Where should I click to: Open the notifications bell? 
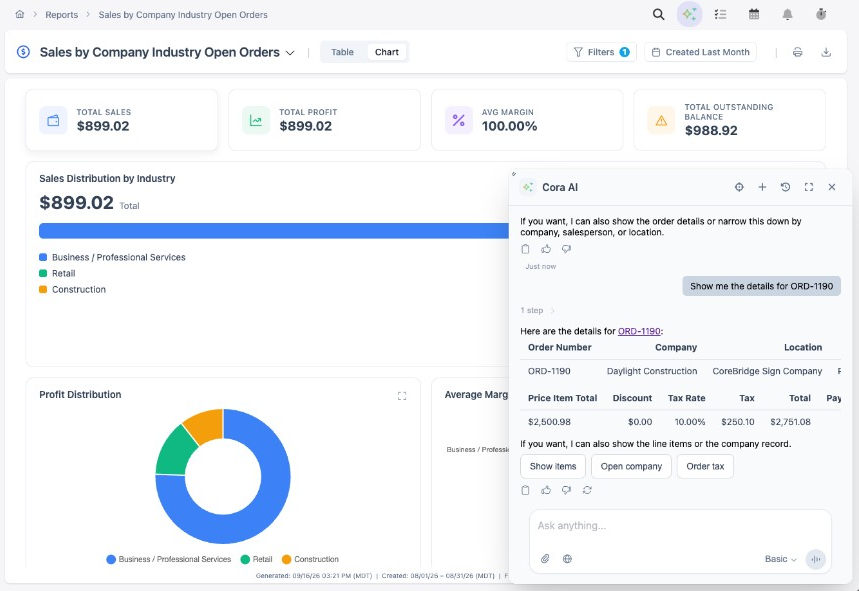(787, 14)
